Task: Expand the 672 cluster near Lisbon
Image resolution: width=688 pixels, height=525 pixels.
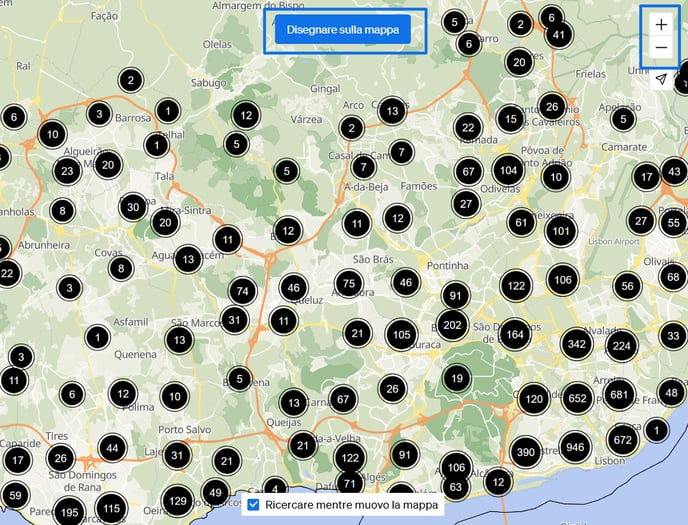Action: click(622, 439)
